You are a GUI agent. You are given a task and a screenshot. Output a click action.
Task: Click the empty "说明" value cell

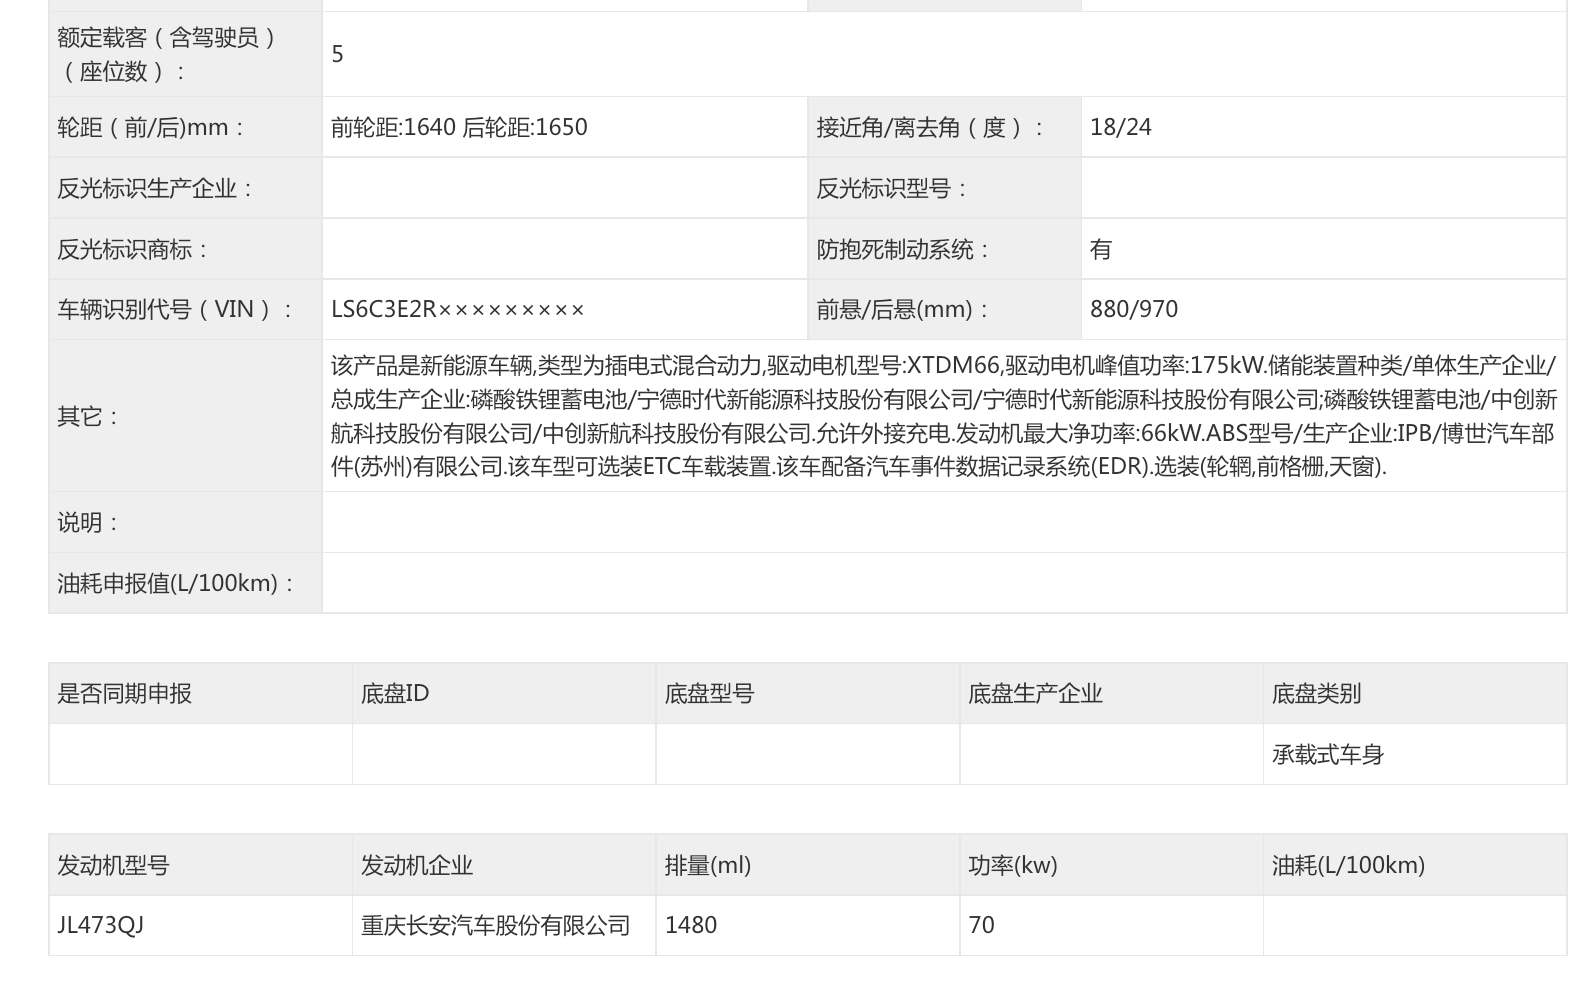943,523
